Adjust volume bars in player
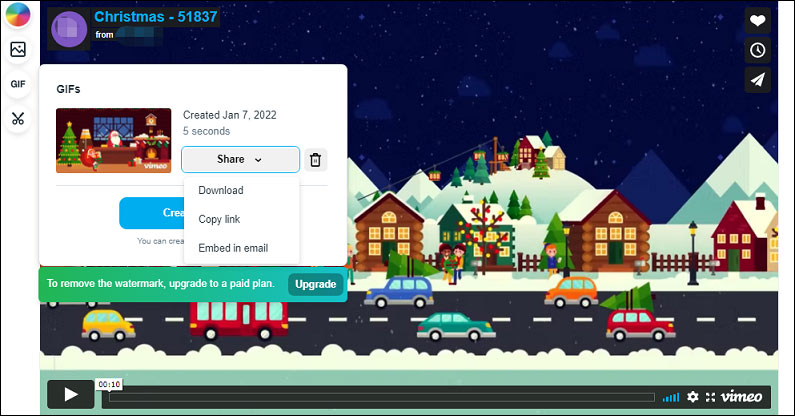795x416 pixels. coord(671,397)
